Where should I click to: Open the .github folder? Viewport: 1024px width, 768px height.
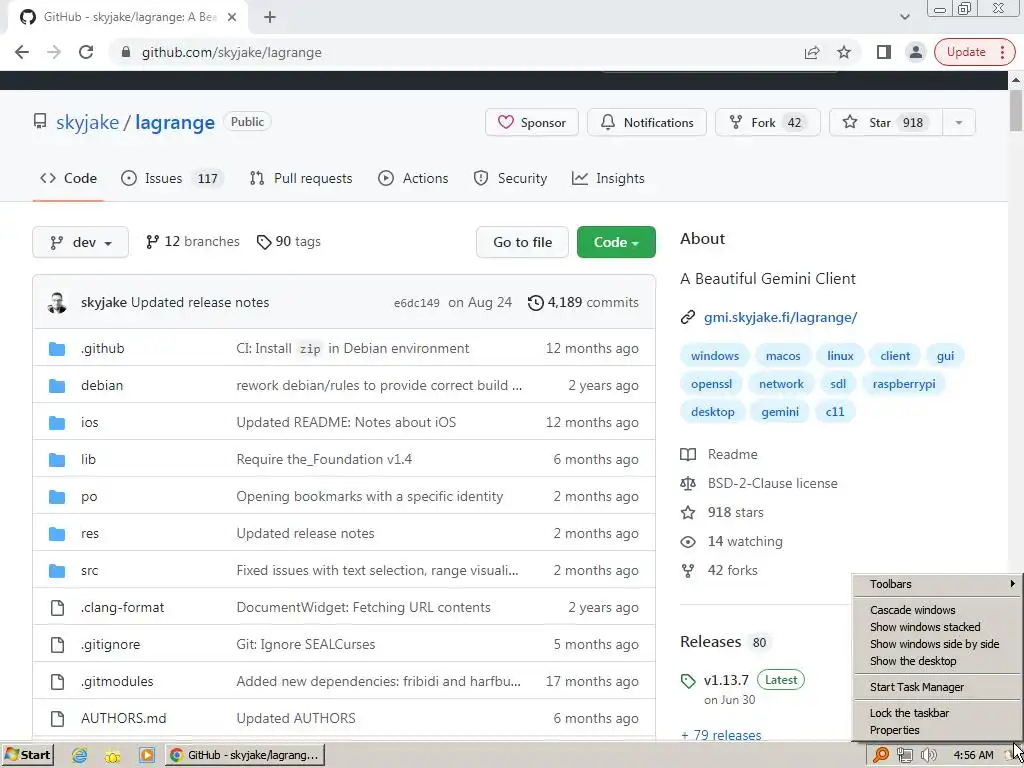103,348
